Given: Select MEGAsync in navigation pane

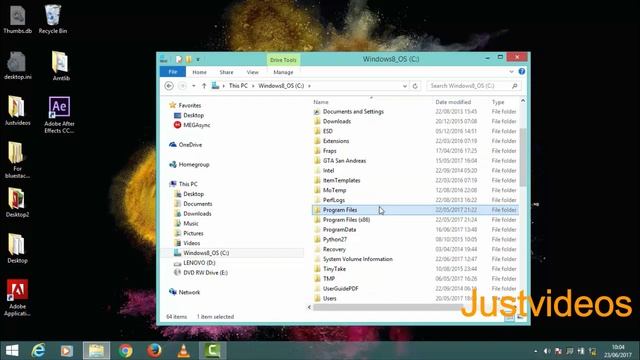Looking at the screenshot, I should click(197, 125).
